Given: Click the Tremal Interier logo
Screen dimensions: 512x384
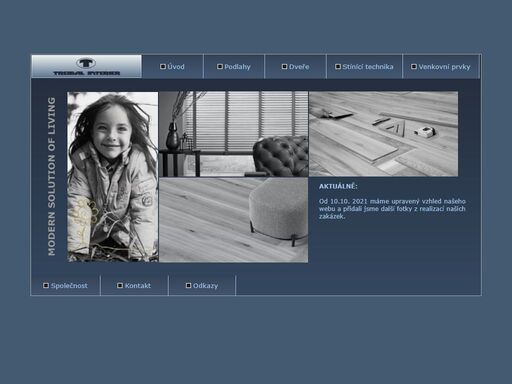Looking at the screenshot, I should [x=86, y=66].
